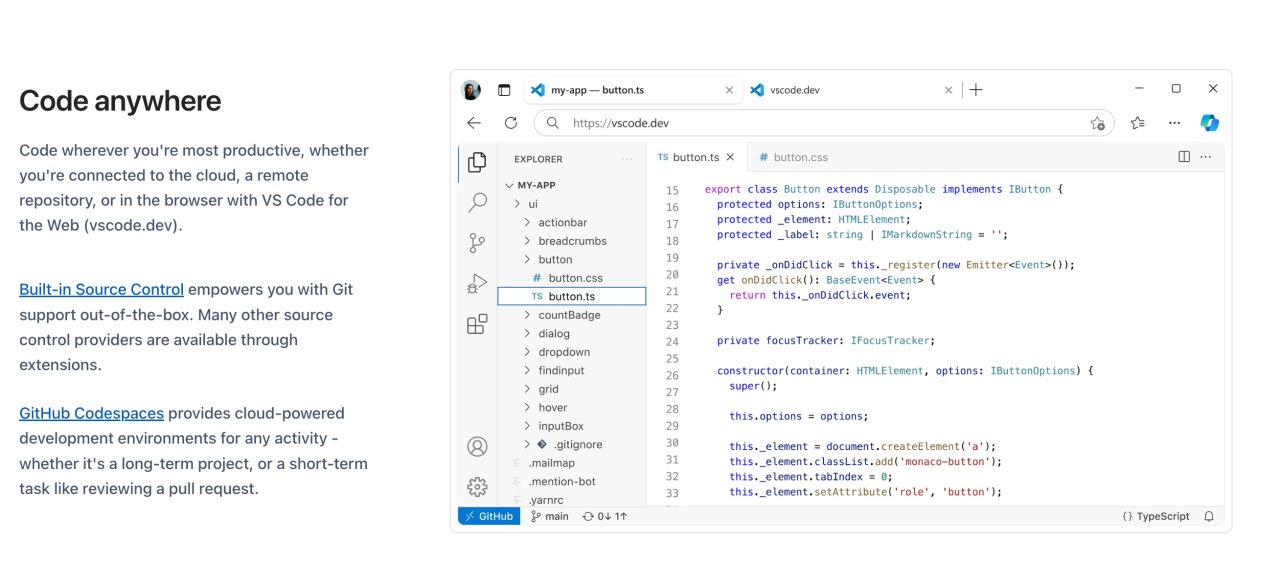Open the Explorer view in activity bar
The image size is (1280, 566).
[477, 161]
